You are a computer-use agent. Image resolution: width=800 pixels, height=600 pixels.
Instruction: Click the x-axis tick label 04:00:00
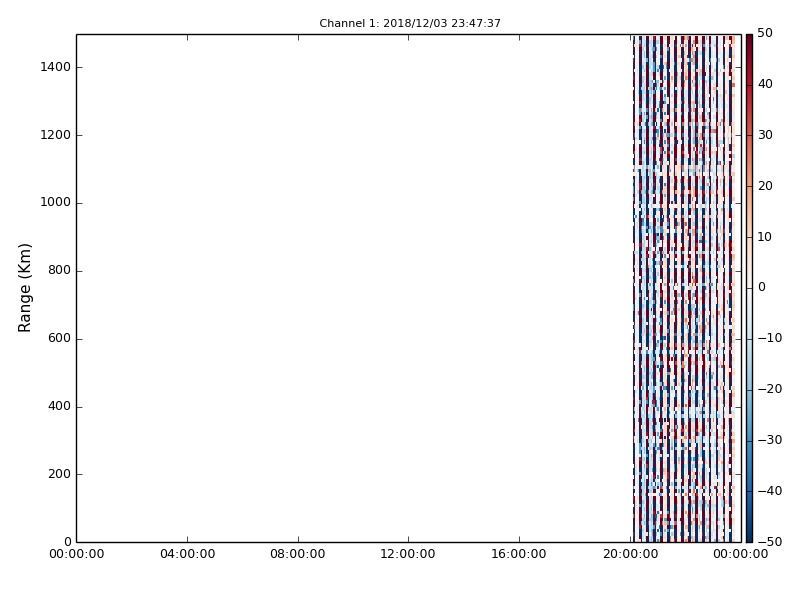[x=187, y=554]
